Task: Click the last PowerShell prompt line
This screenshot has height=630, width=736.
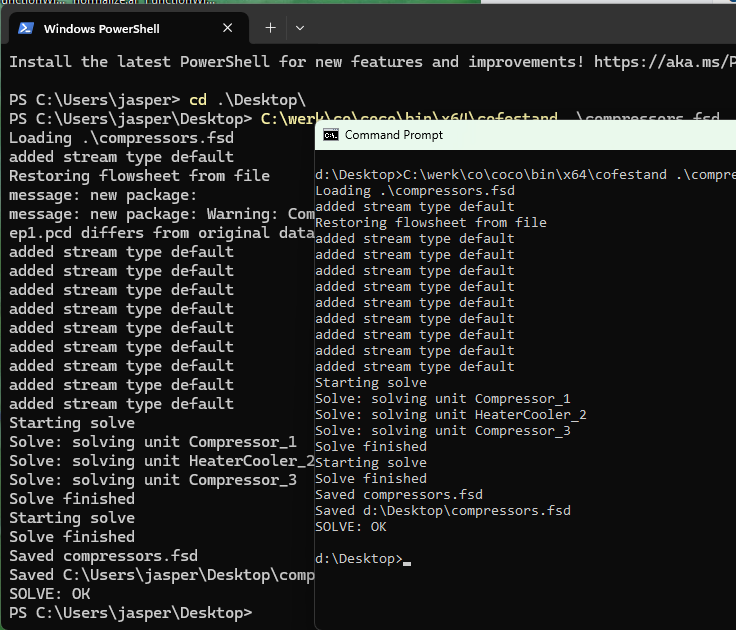Action: point(130,612)
